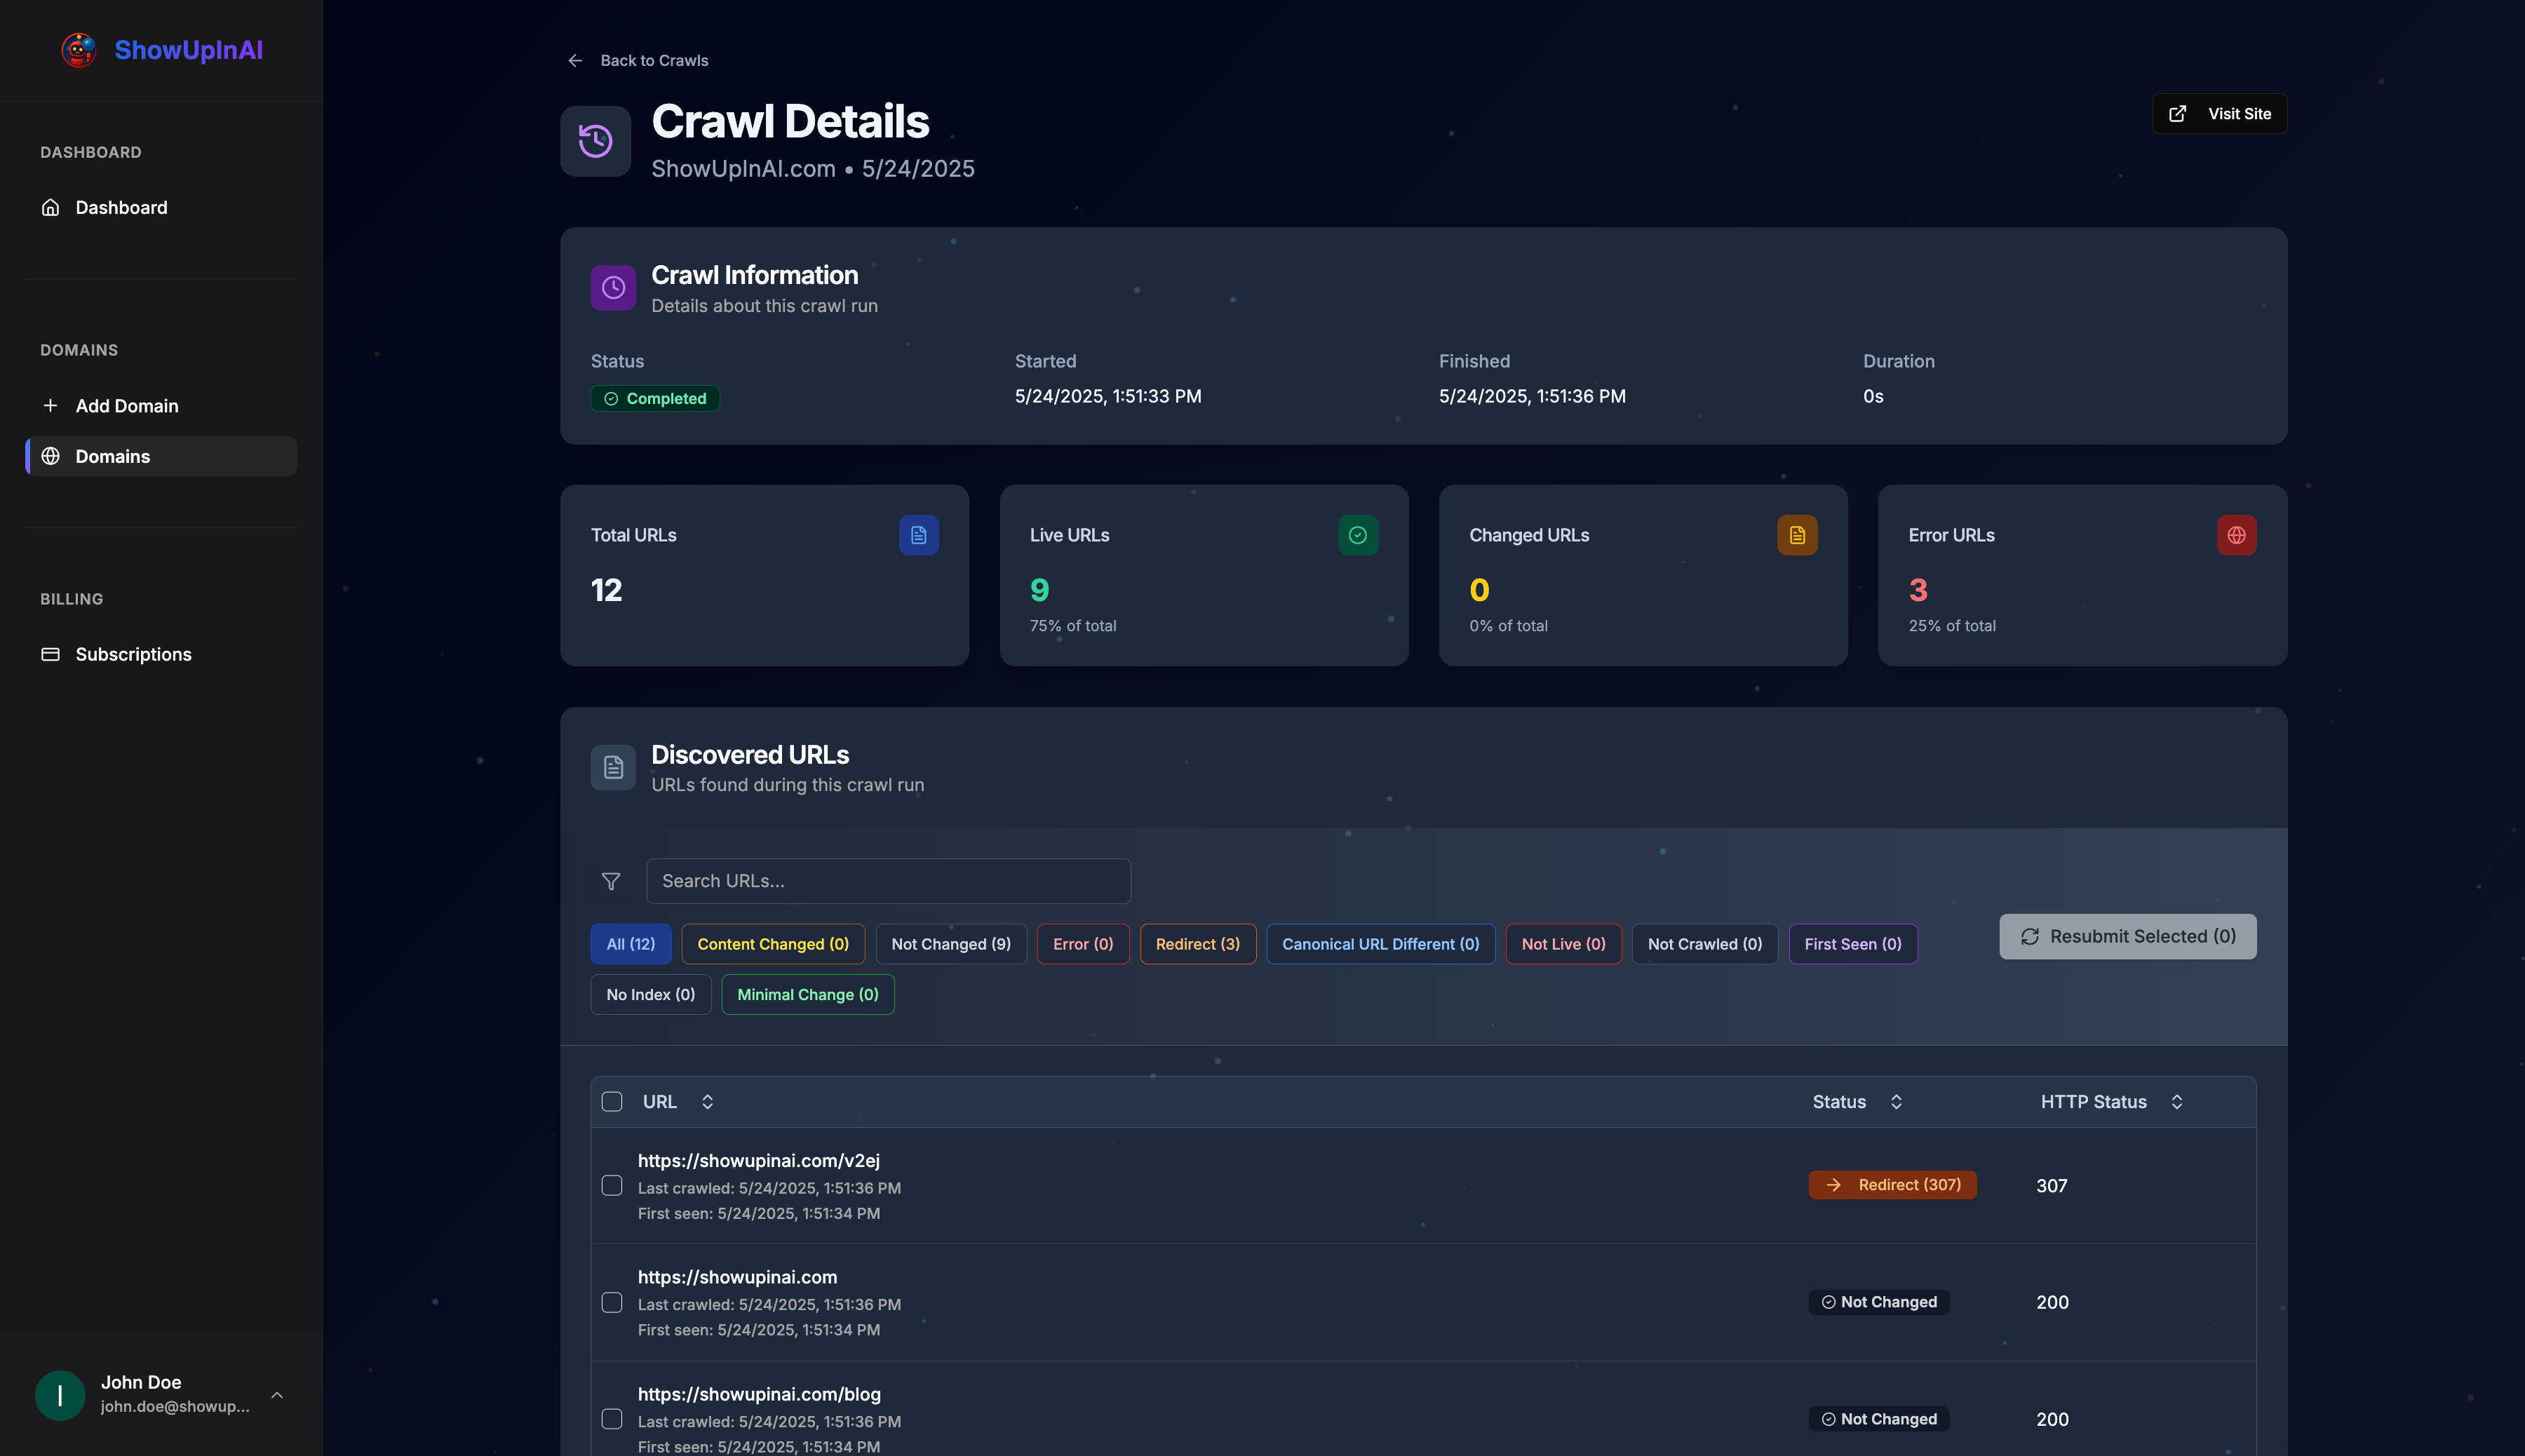Click the red Error URLs globe icon

coord(2236,535)
